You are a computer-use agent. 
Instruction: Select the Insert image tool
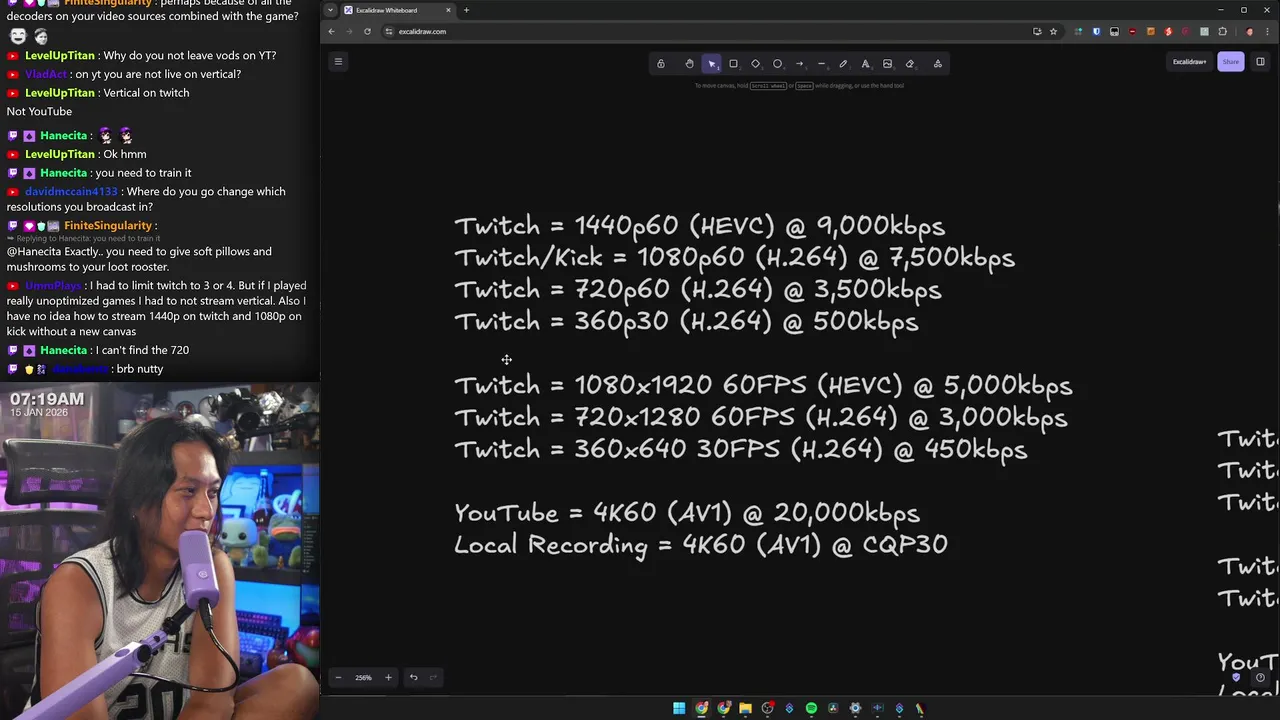point(887,64)
